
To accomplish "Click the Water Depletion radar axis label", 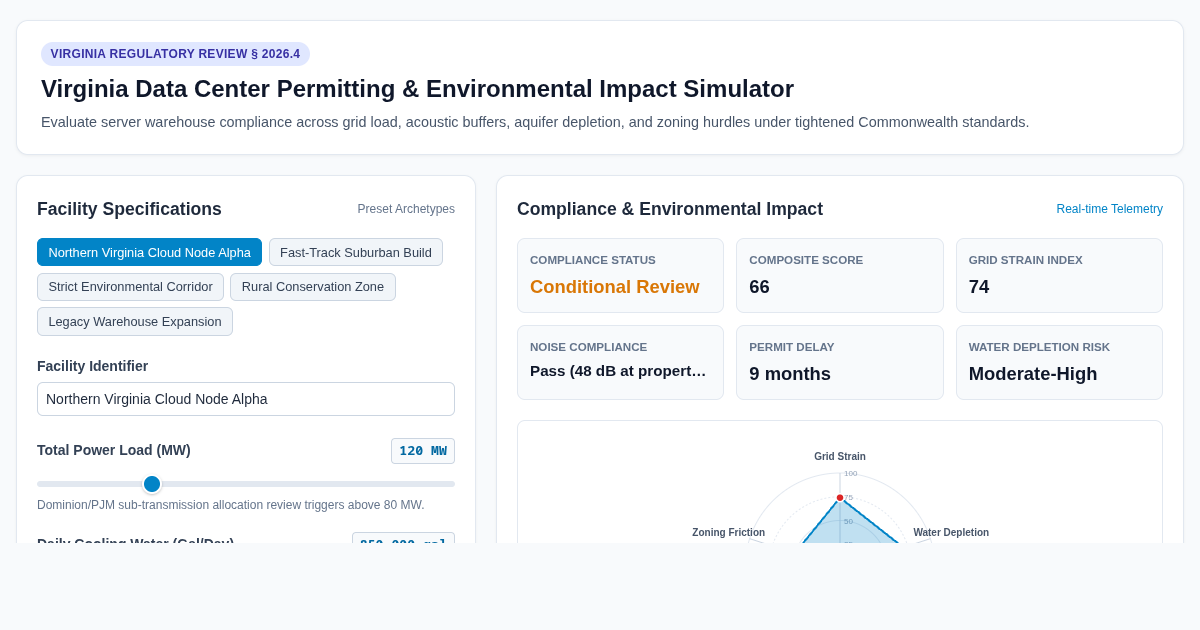I will click(x=951, y=533).
